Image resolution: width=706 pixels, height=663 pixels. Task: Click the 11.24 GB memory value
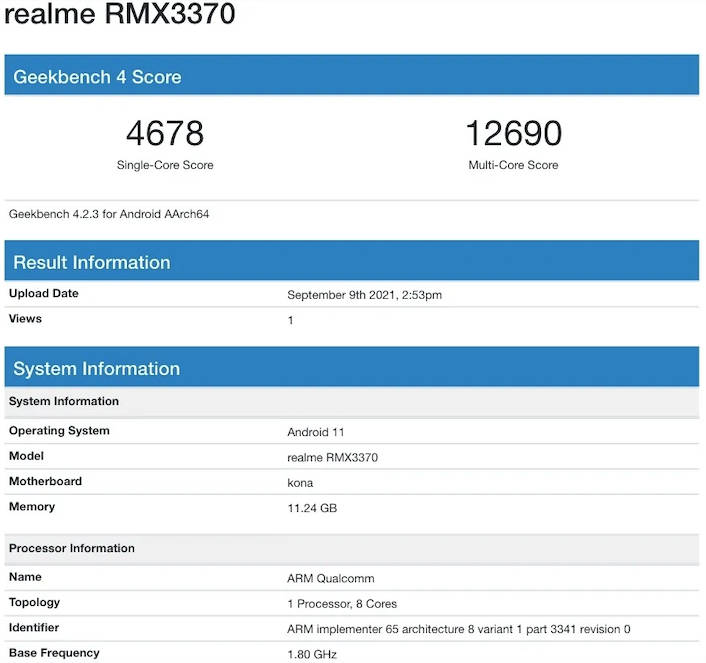[312, 508]
